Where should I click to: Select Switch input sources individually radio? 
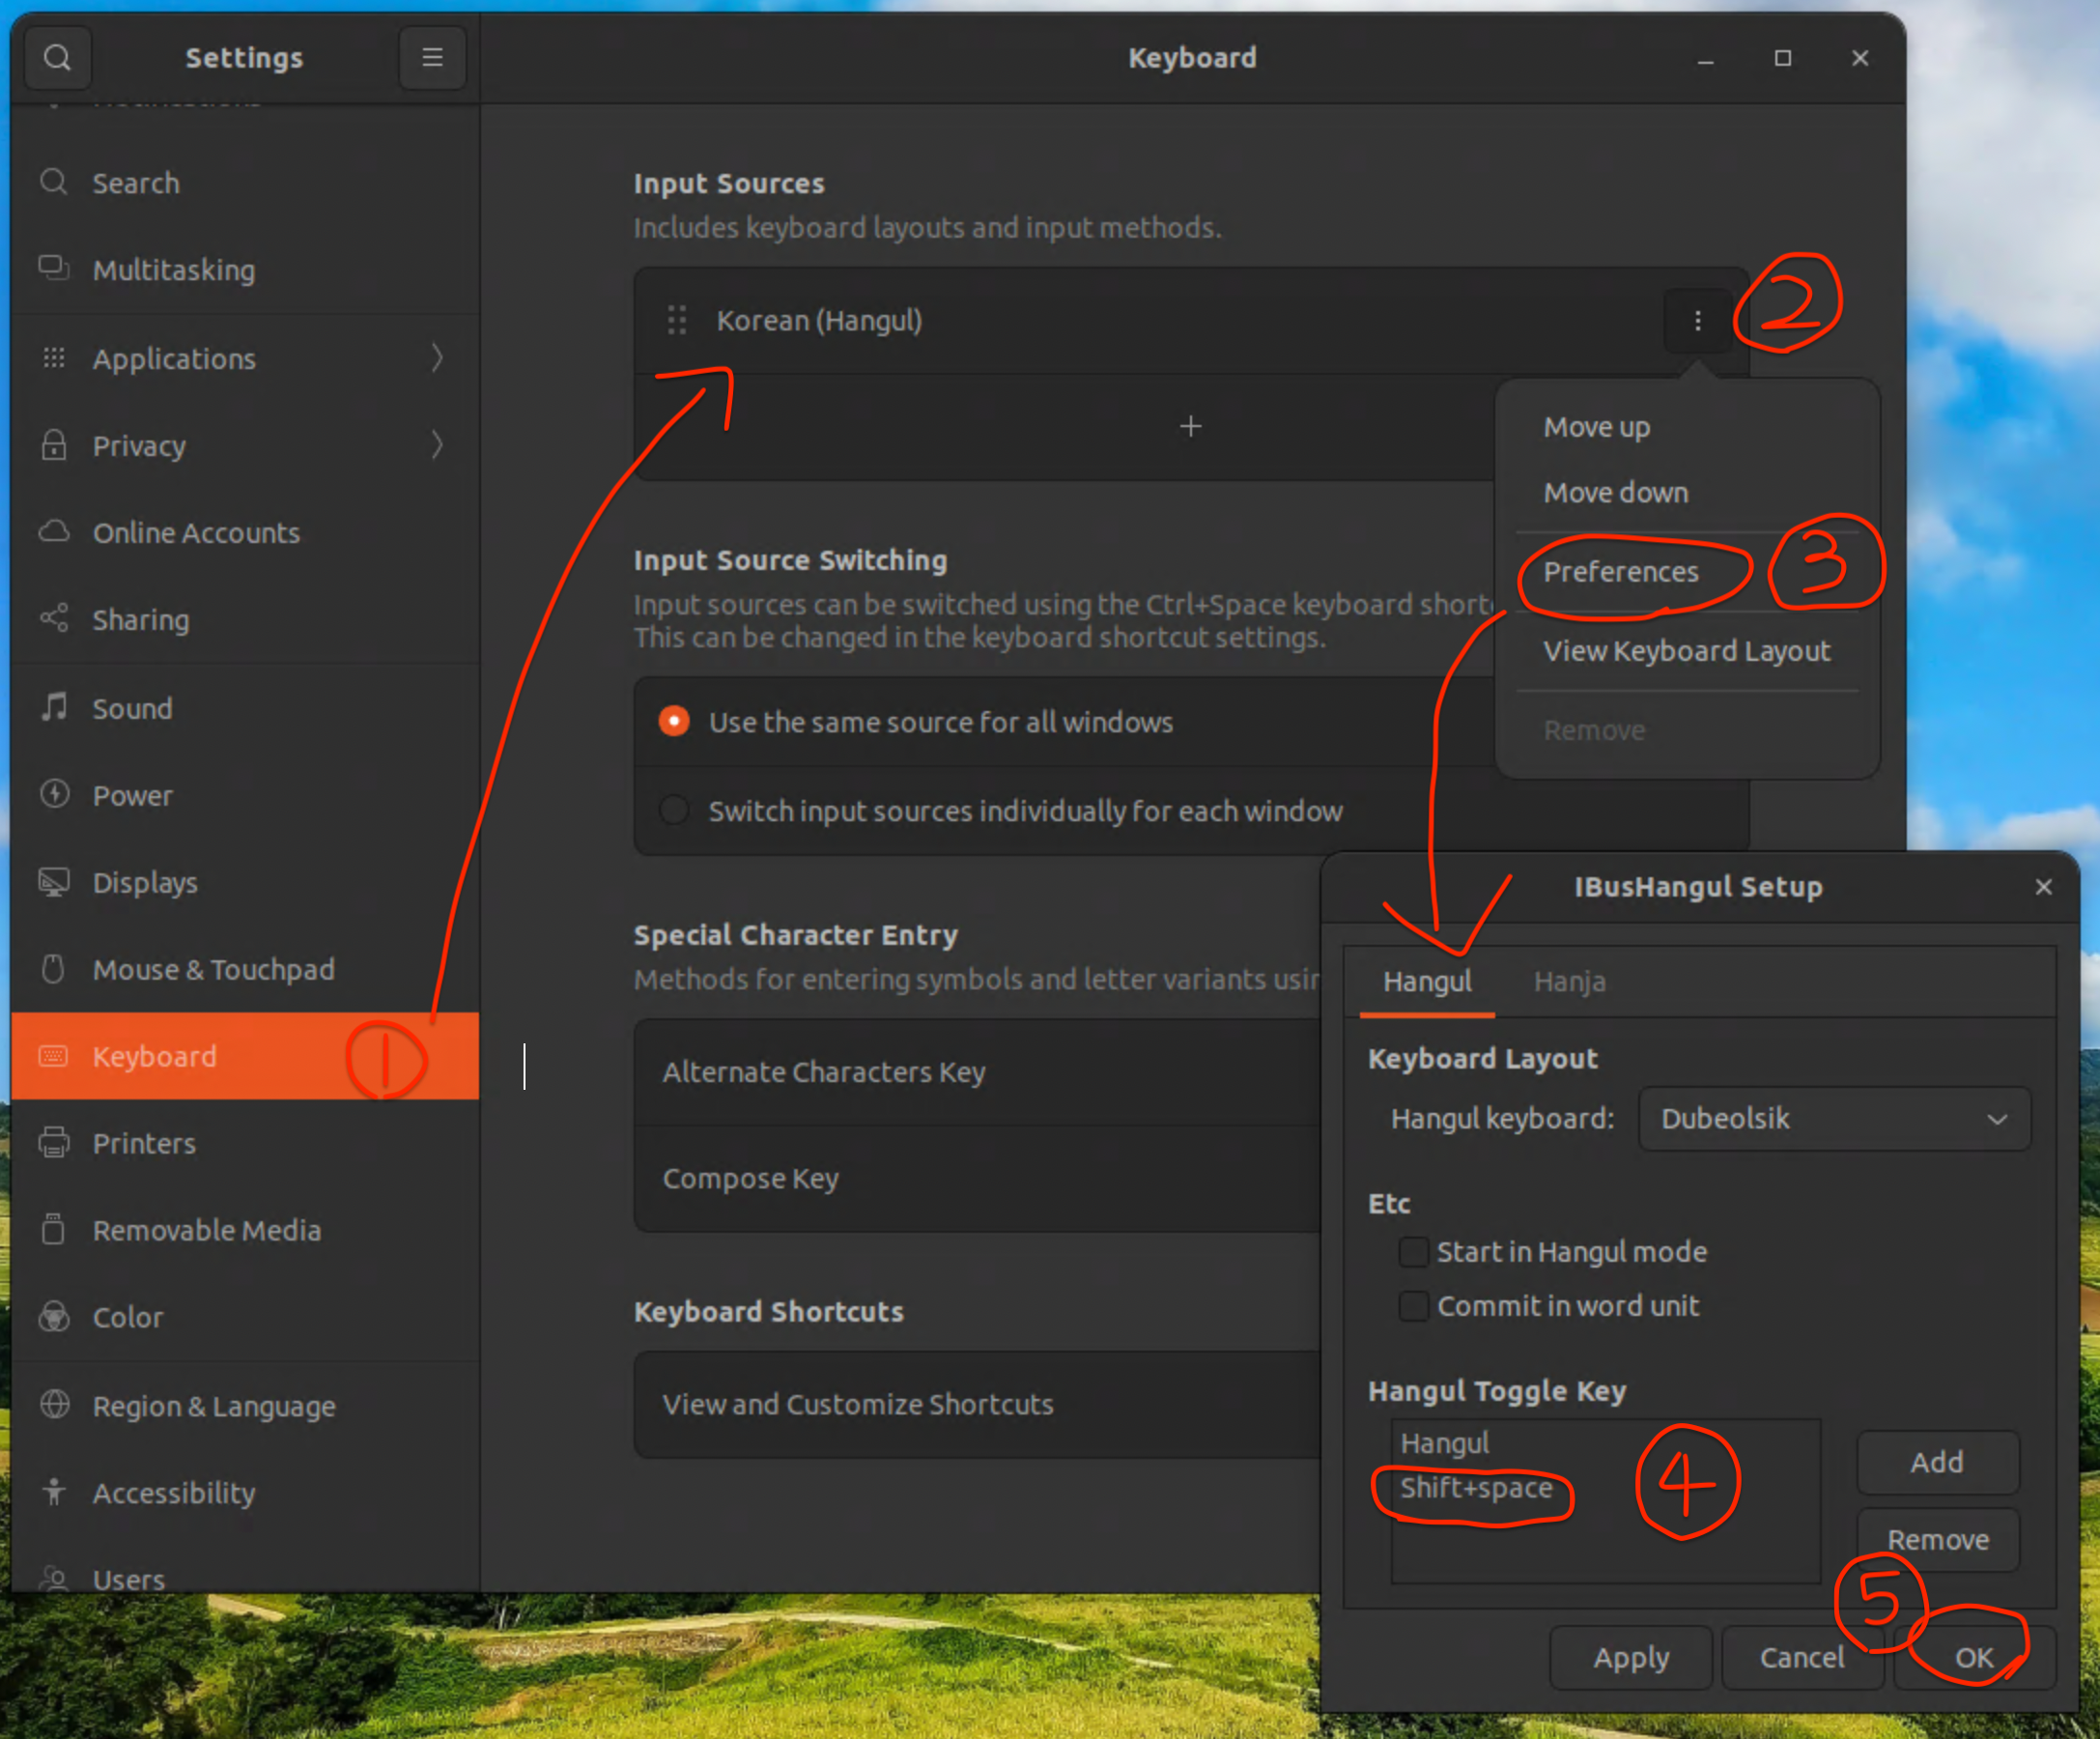pos(674,810)
